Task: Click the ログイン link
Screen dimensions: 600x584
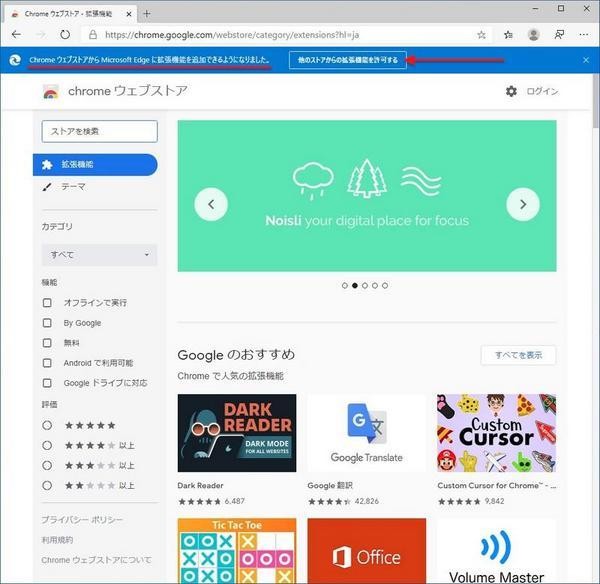Action: tap(543, 91)
